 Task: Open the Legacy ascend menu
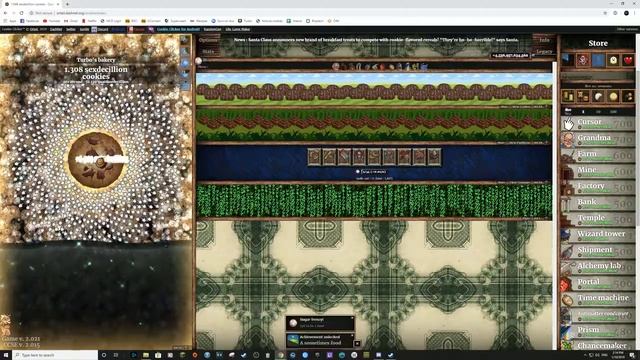(x=544, y=51)
